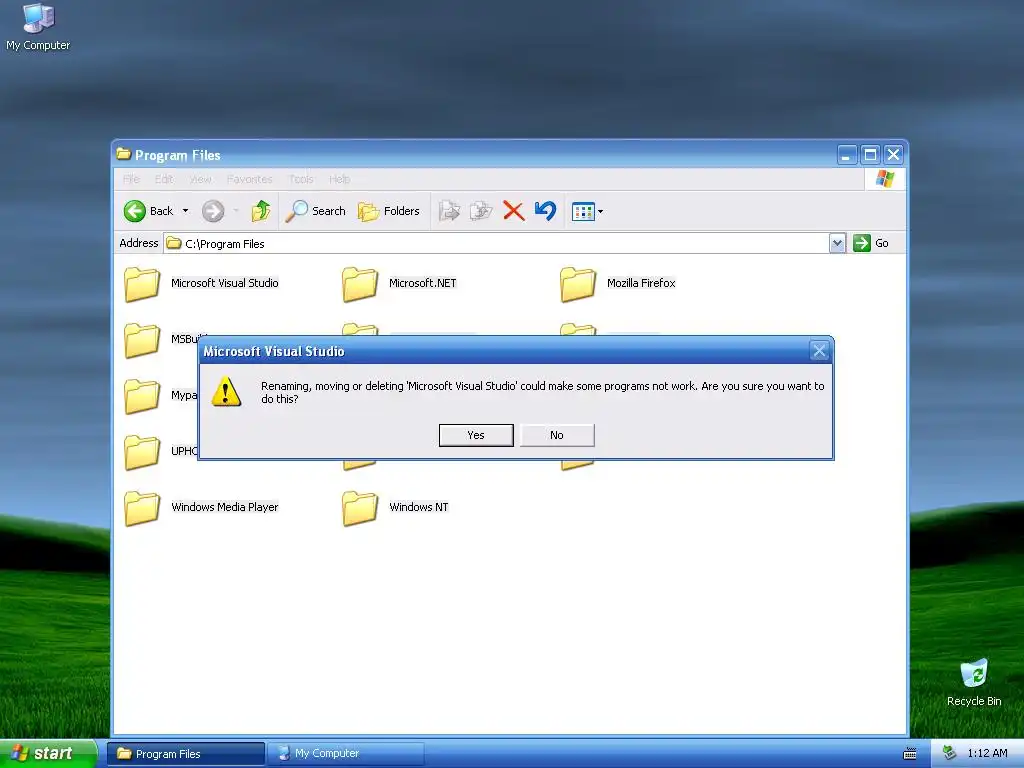
Task: Open the Tools menu
Action: (x=301, y=179)
